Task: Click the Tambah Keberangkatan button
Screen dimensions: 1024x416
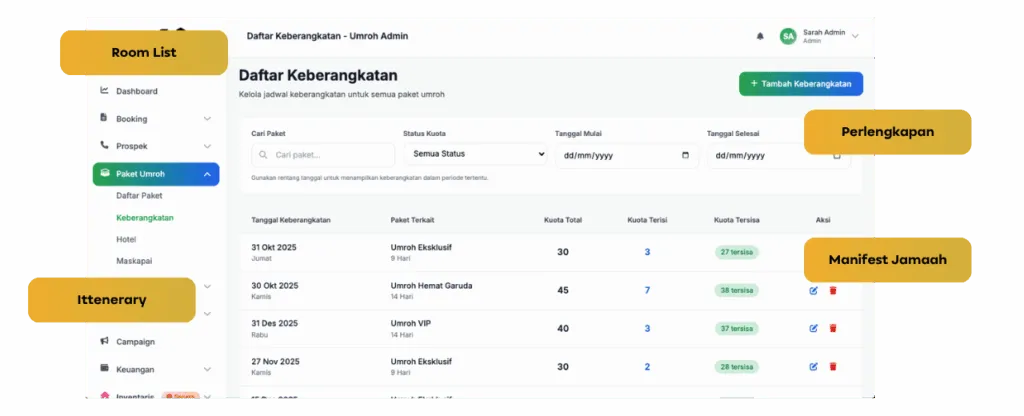Action: coord(800,84)
